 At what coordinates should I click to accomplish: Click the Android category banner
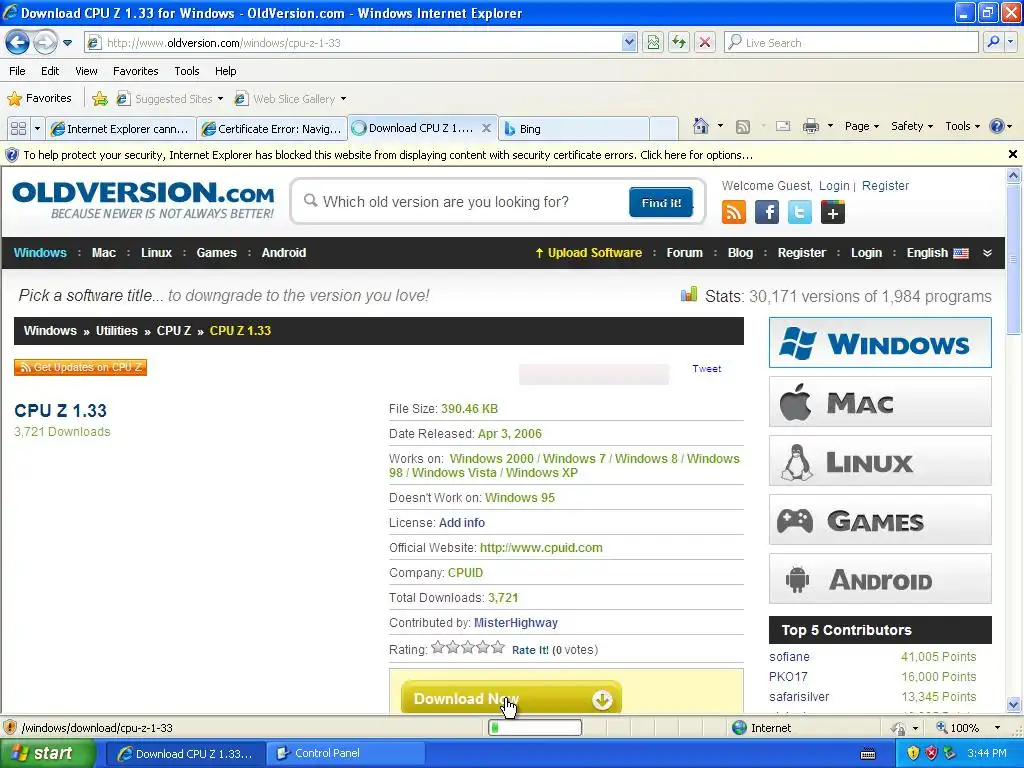(x=880, y=579)
